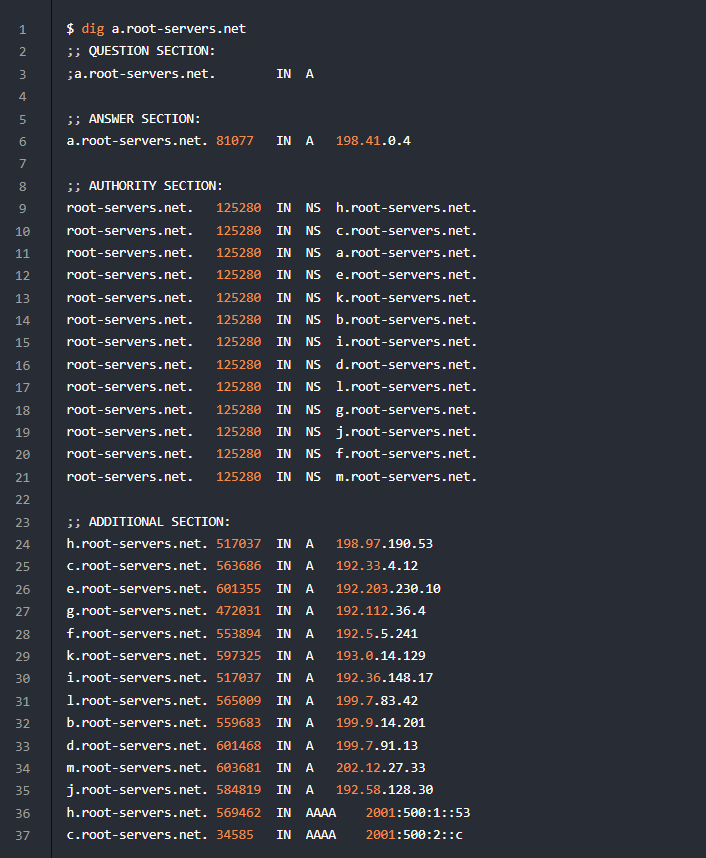
Task: Click IPv6 address 2001:500:1::53
Action: coord(418,813)
